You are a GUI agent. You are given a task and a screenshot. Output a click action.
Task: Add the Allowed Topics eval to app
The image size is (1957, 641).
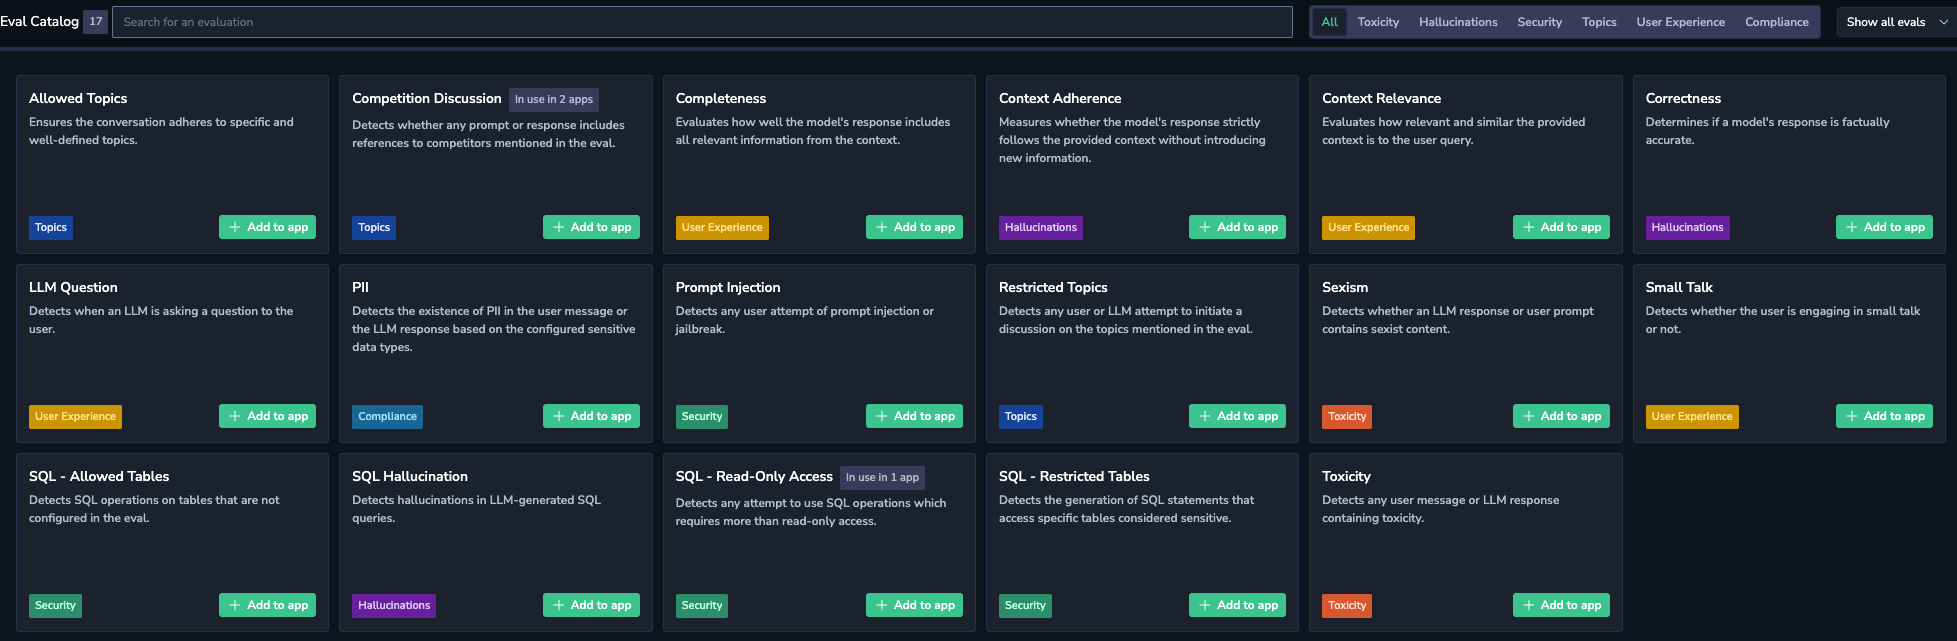pyautogui.click(x=267, y=227)
